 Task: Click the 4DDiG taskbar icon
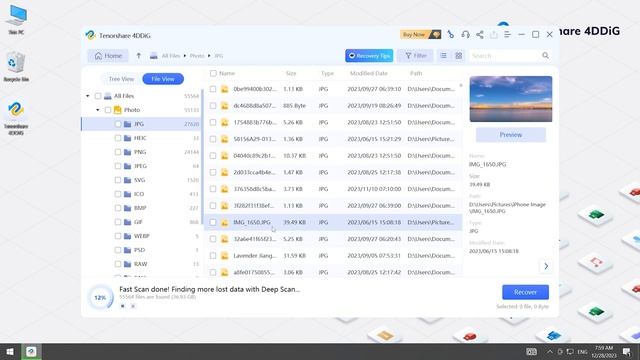point(31,351)
